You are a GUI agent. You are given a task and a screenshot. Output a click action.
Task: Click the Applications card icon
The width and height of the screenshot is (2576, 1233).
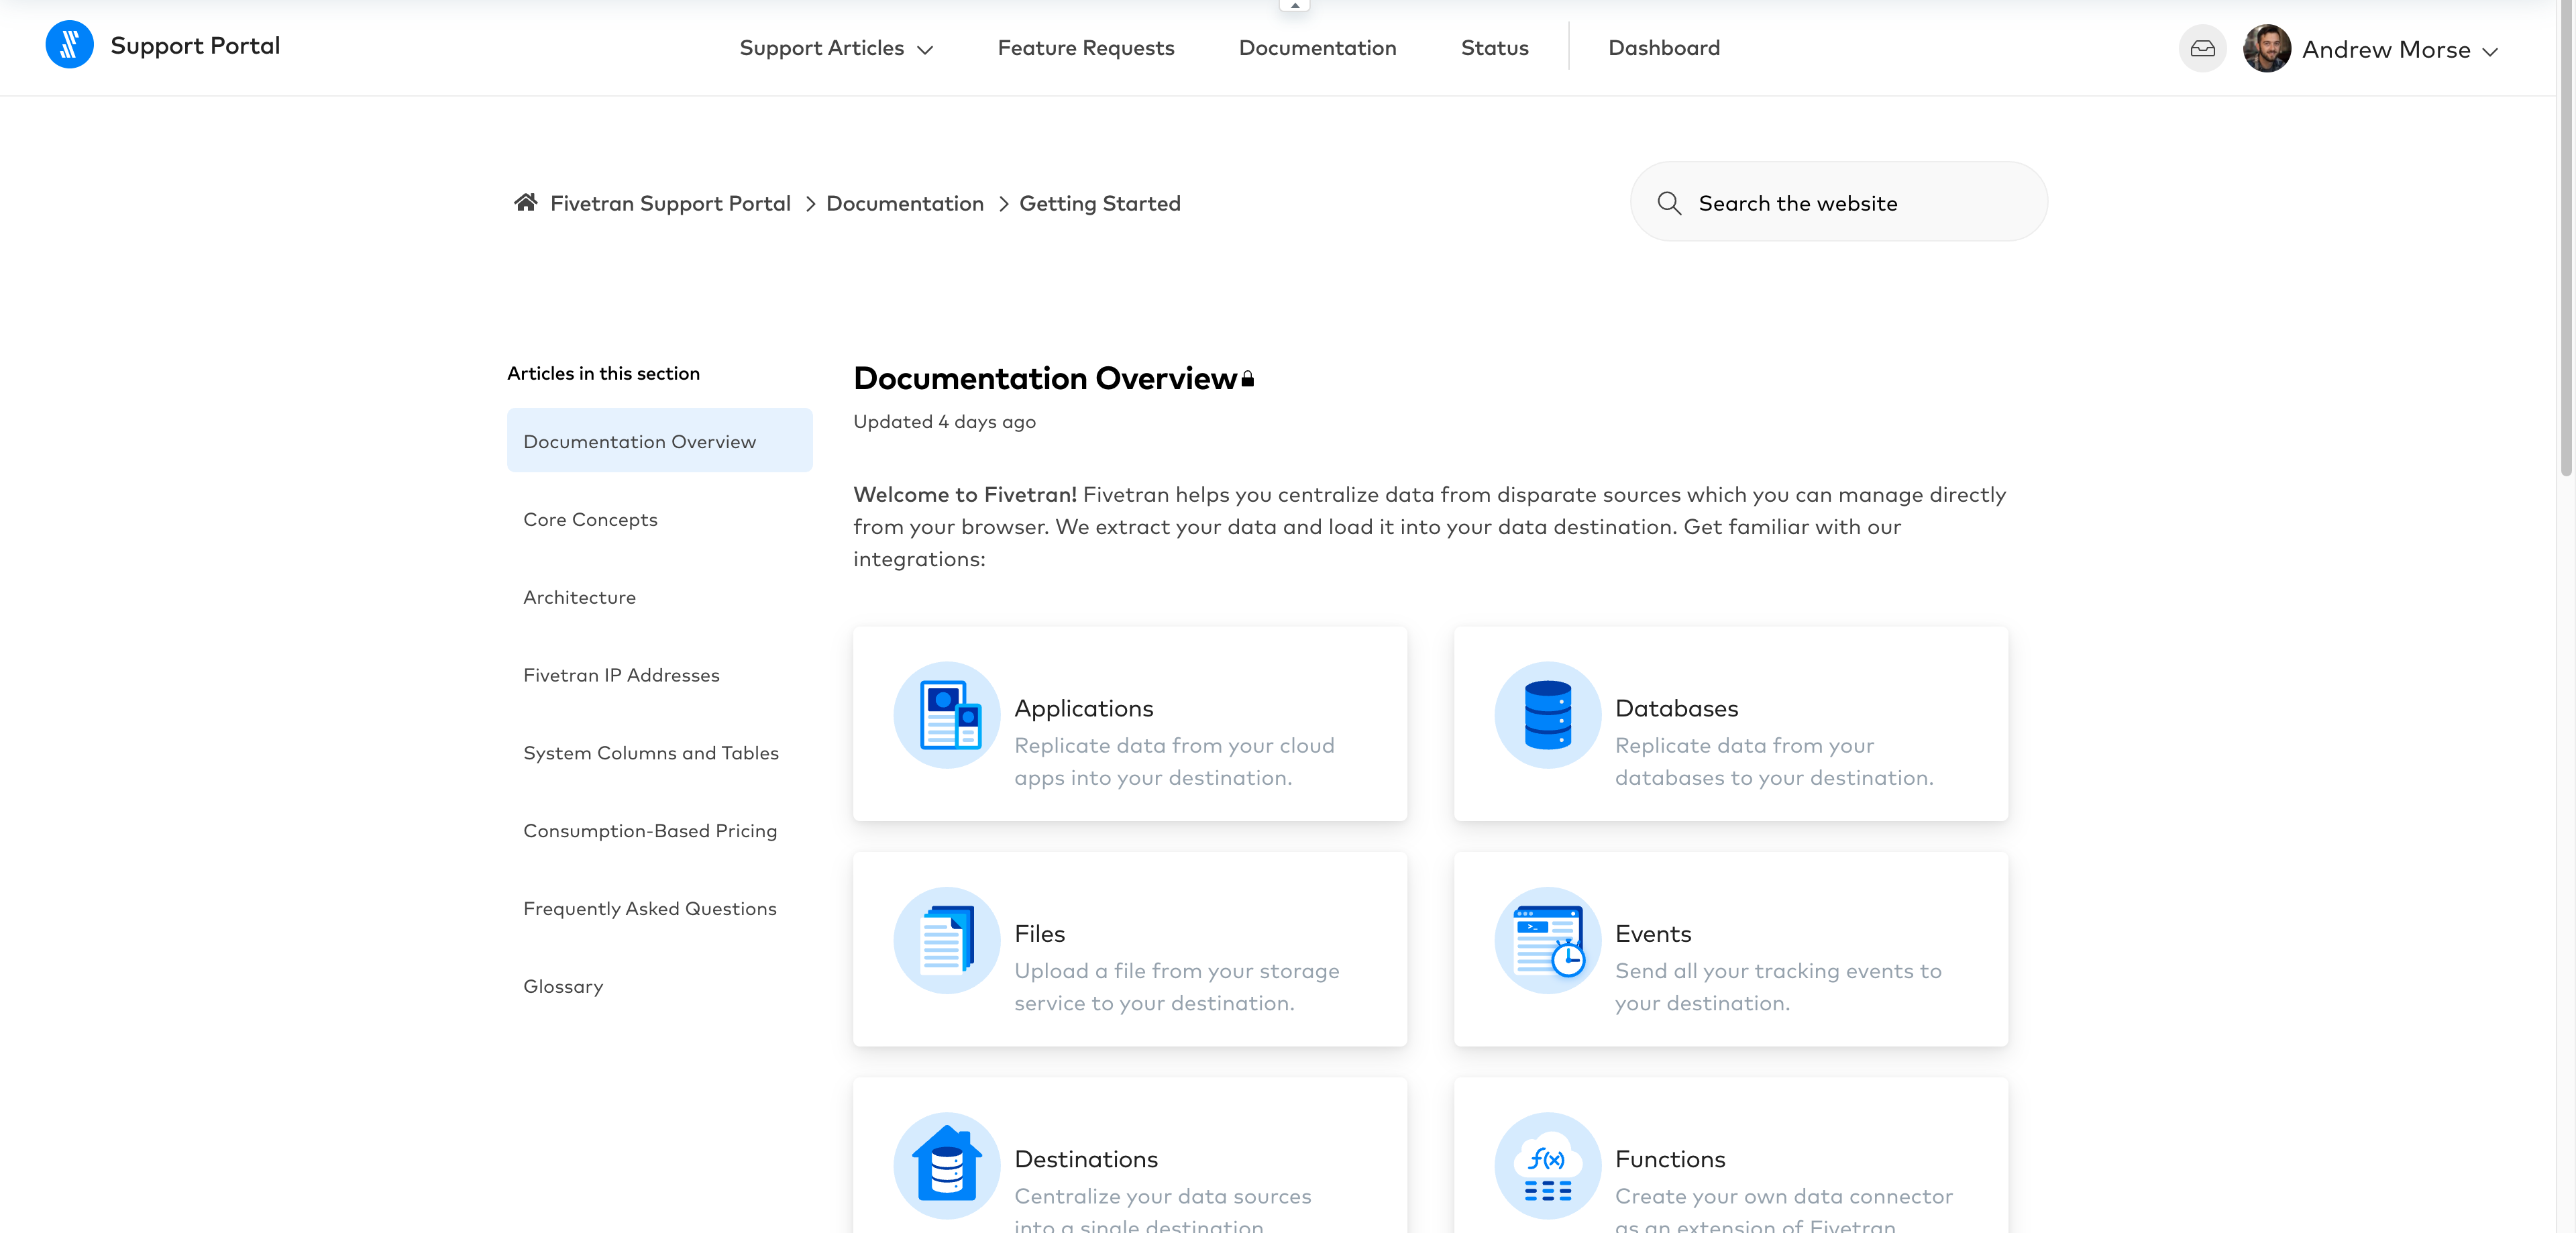pyautogui.click(x=946, y=715)
